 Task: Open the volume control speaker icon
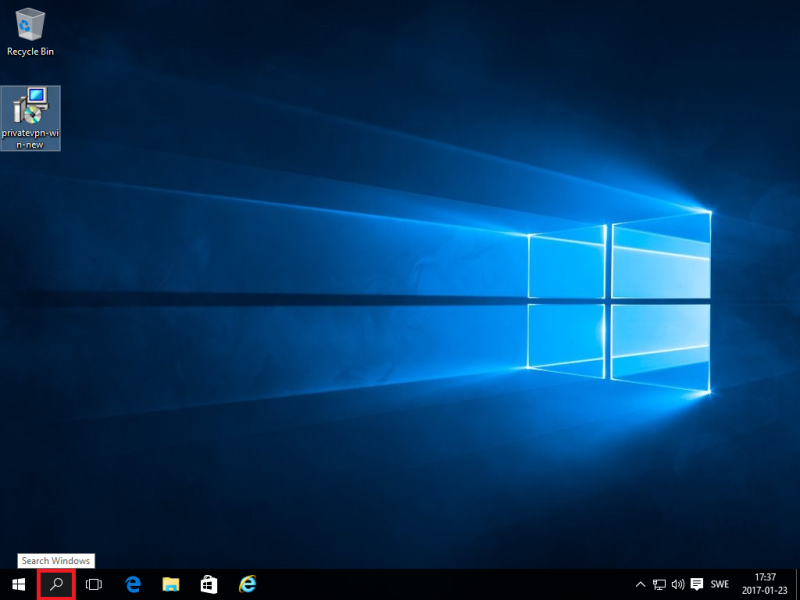point(677,584)
